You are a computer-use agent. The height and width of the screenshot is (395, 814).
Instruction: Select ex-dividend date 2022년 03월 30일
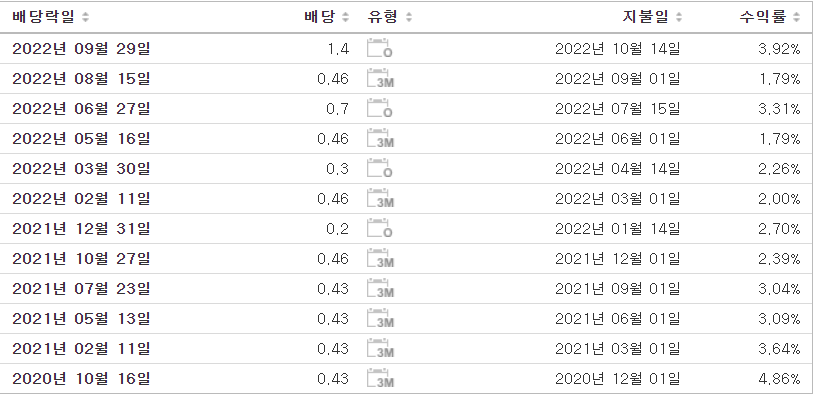click(x=82, y=169)
